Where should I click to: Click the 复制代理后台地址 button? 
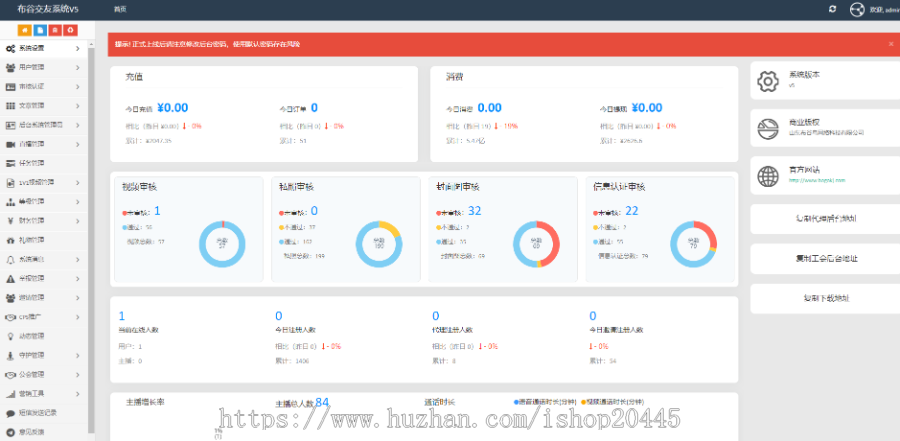pyautogui.click(x=827, y=219)
